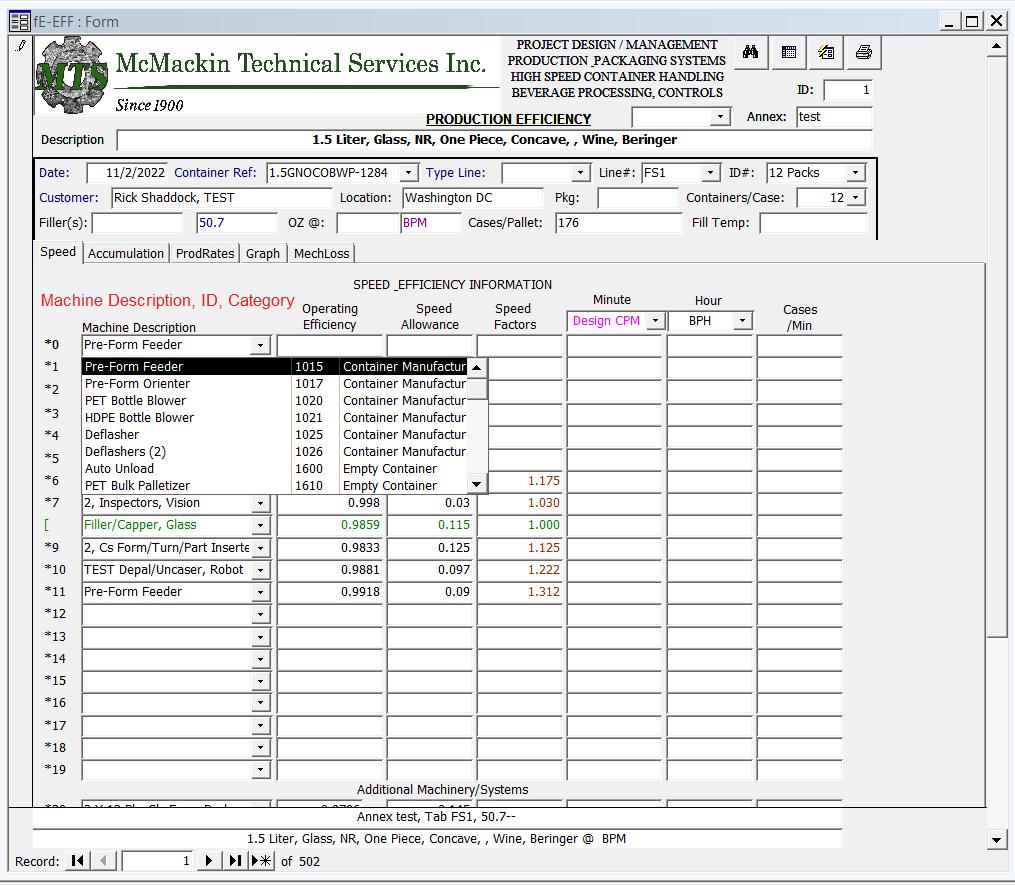Go to first record navigation icon
The height and width of the screenshot is (885, 1015).
[78, 861]
